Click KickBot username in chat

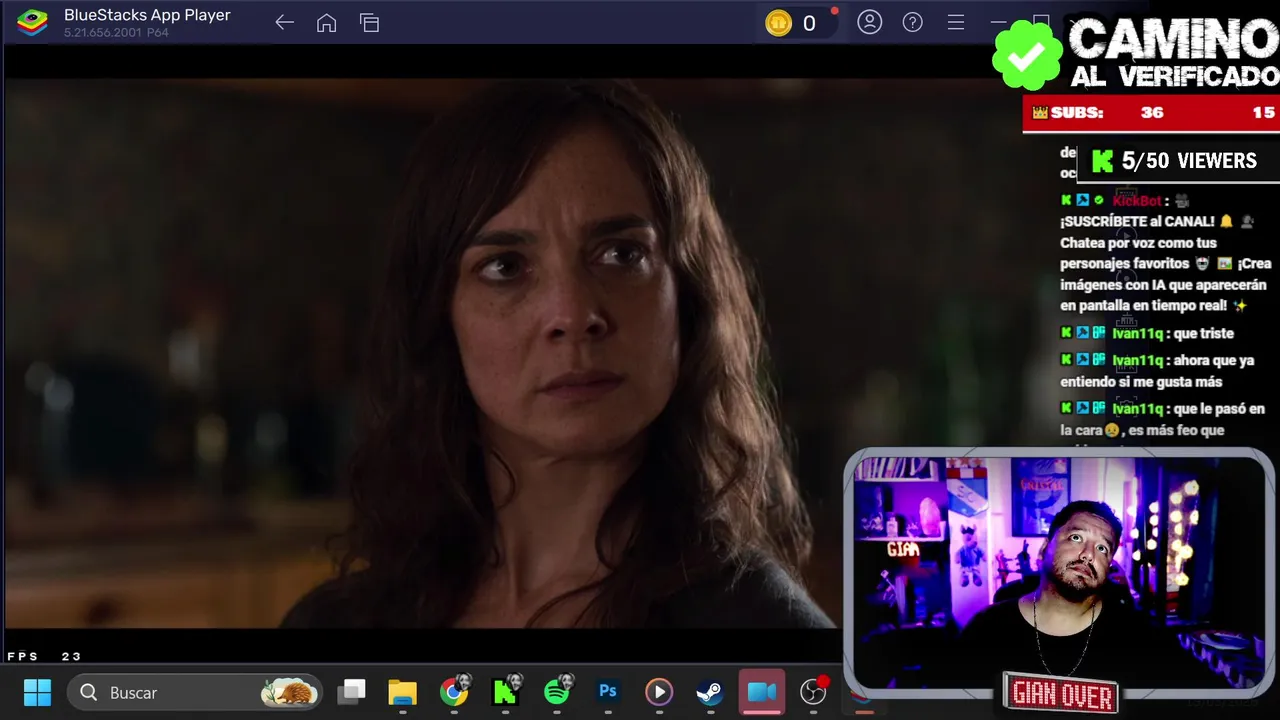click(1137, 200)
